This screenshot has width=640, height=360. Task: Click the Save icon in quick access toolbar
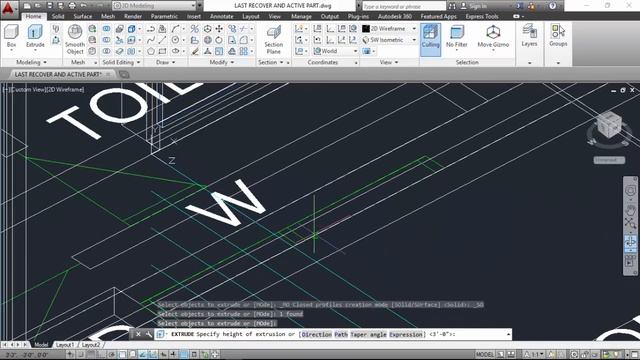click(49, 6)
